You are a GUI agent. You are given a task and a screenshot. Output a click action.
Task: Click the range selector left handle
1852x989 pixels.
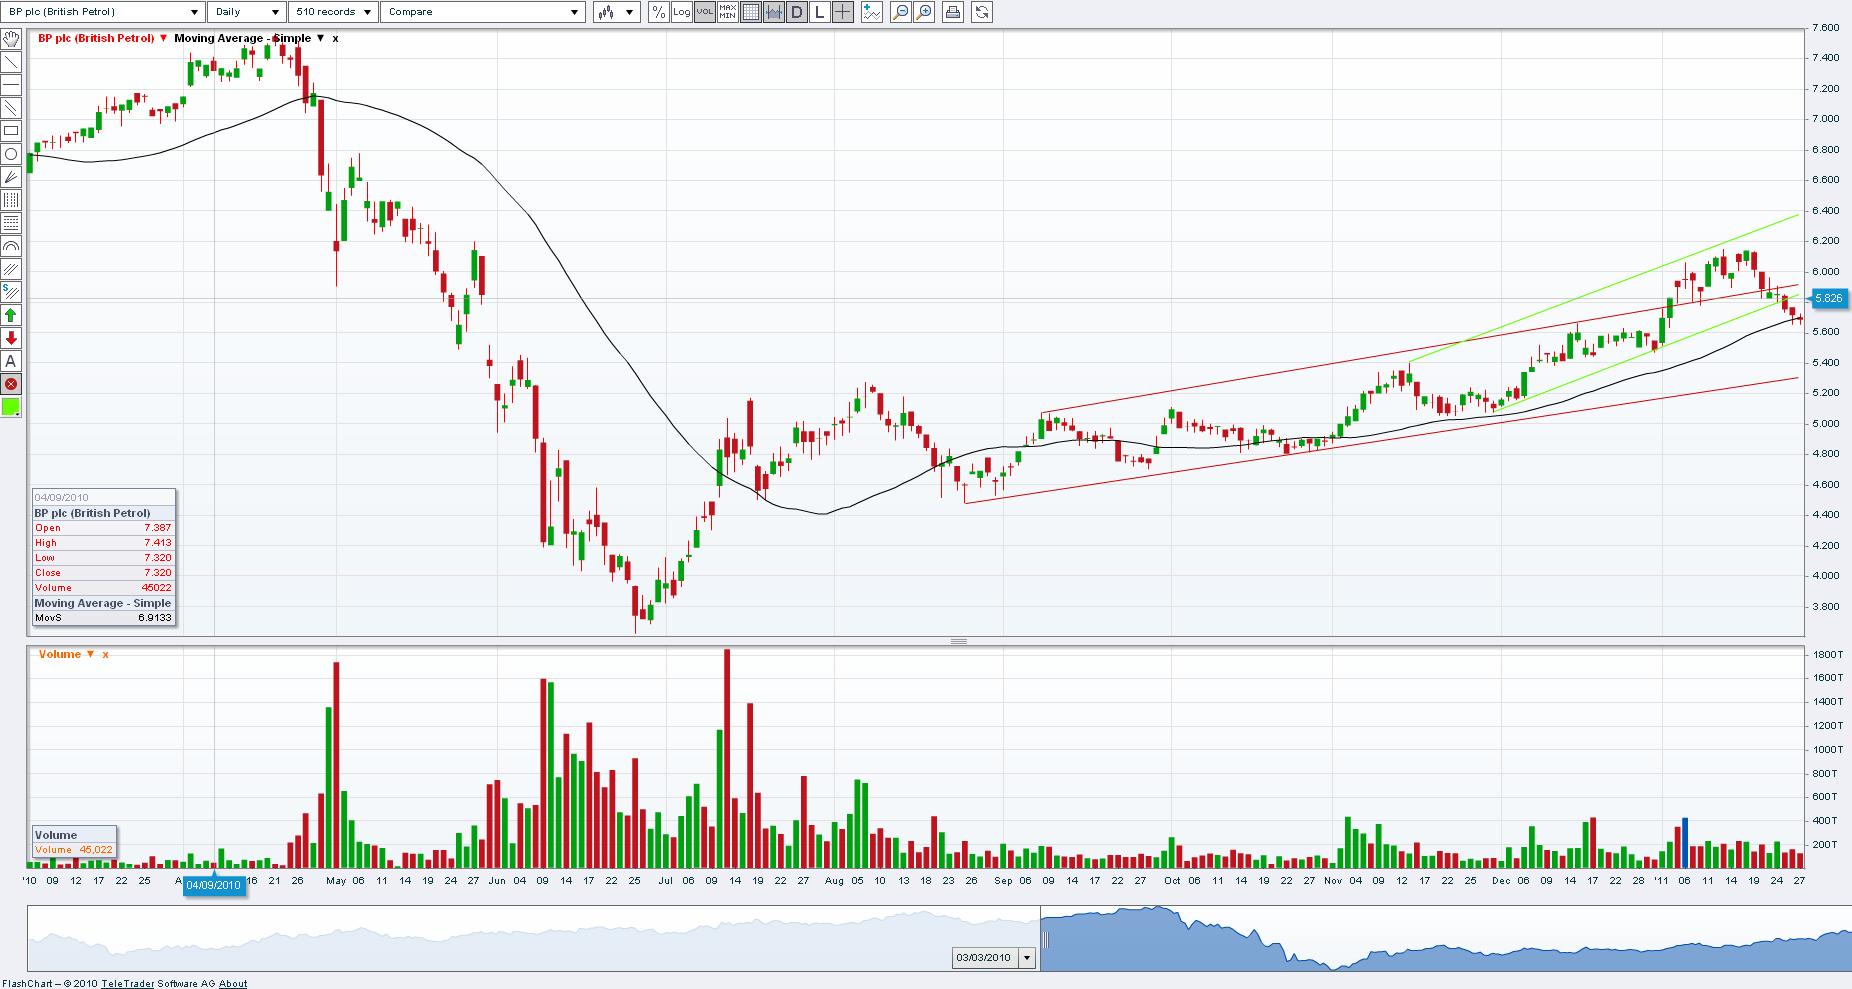pyautogui.click(x=1046, y=940)
